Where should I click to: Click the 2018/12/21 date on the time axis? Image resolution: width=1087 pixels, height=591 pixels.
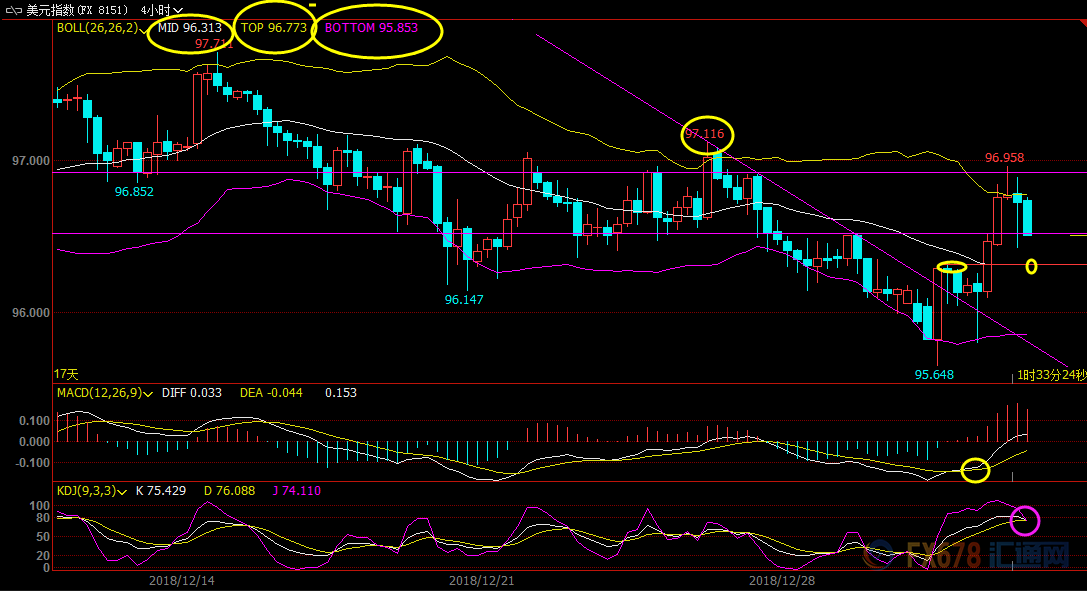pos(478,580)
